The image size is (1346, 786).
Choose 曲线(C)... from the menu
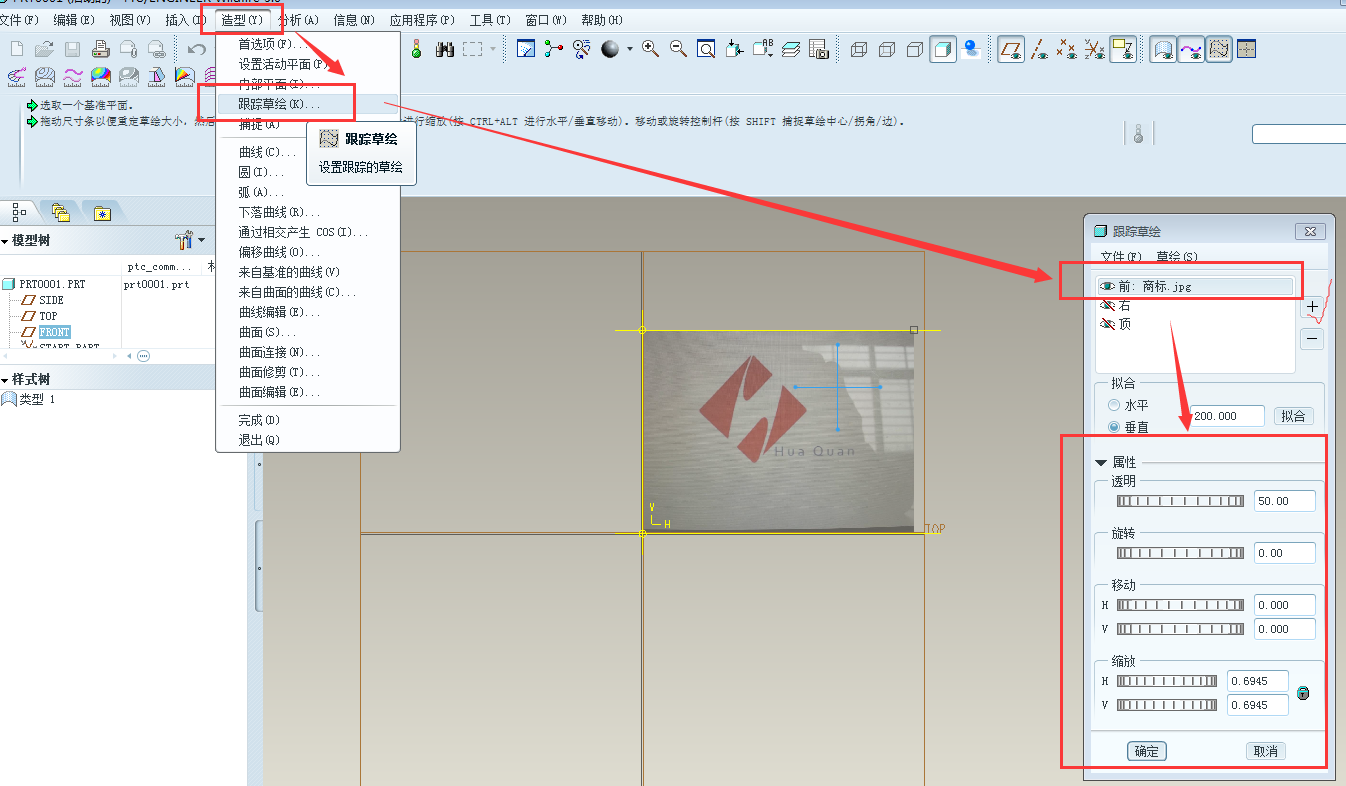(x=268, y=152)
